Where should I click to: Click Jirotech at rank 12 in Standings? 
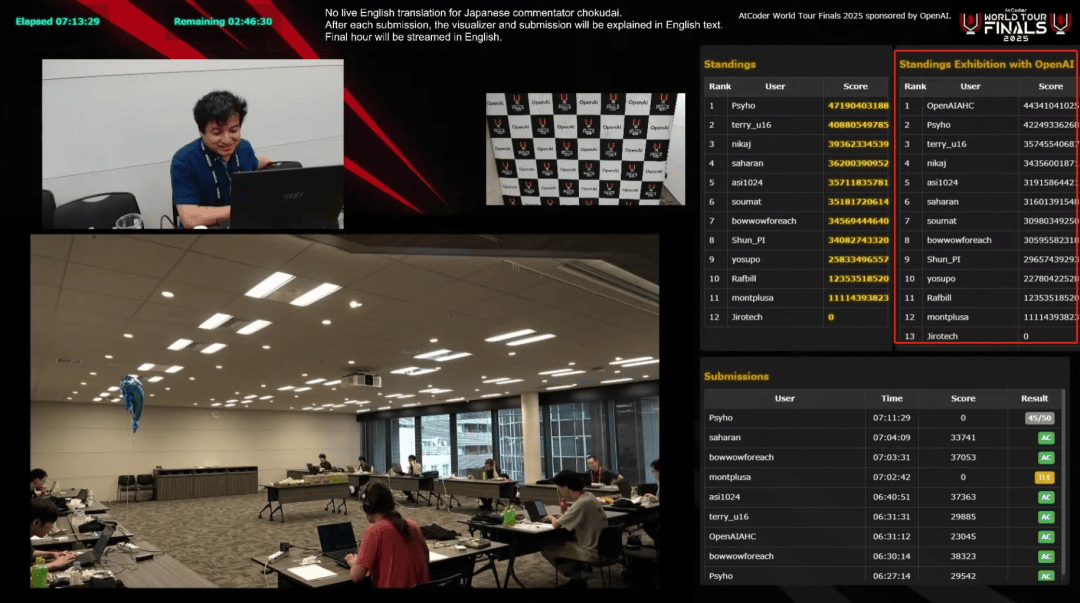pyautogui.click(x=747, y=318)
